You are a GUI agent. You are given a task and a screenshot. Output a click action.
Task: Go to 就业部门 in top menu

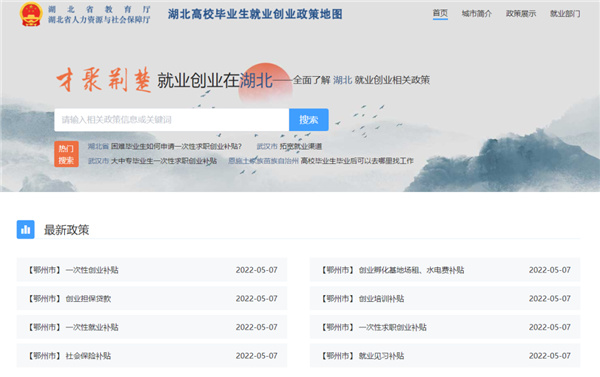565,13
